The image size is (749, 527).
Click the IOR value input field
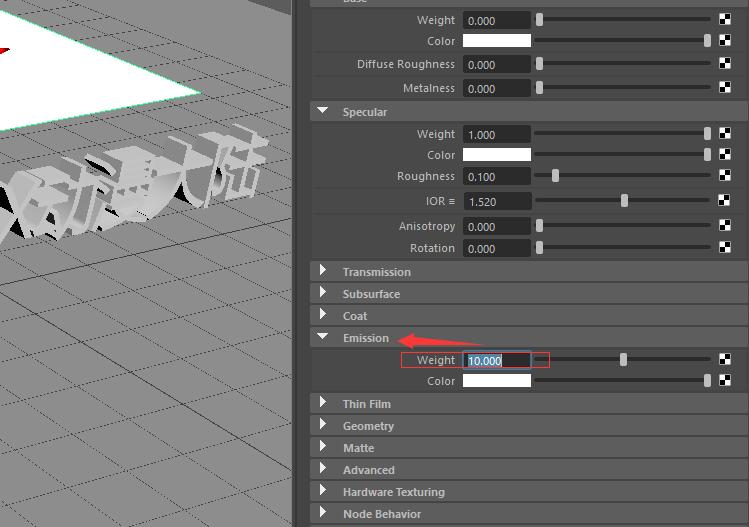tap(497, 202)
